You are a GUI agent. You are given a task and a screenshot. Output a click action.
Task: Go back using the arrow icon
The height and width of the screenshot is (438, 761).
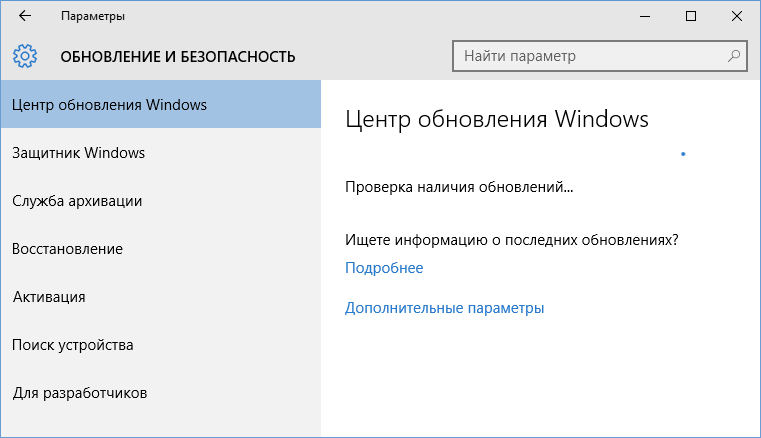pos(25,16)
